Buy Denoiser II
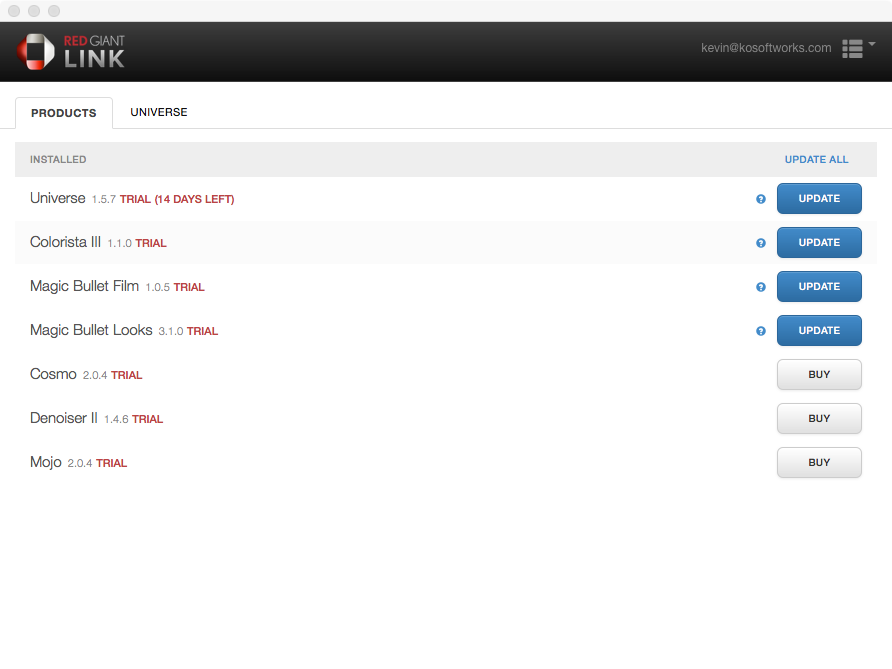Image resolution: width=892 pixels, height=669 pixels. point(819,419)
